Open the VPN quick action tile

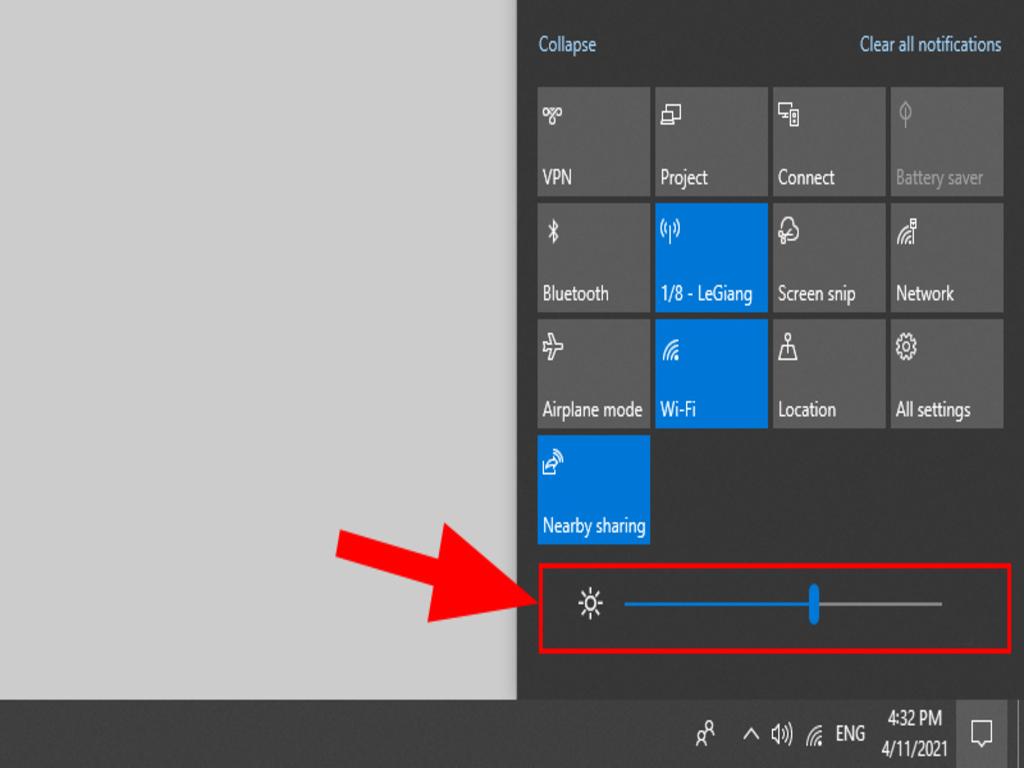tap(593, 141)
